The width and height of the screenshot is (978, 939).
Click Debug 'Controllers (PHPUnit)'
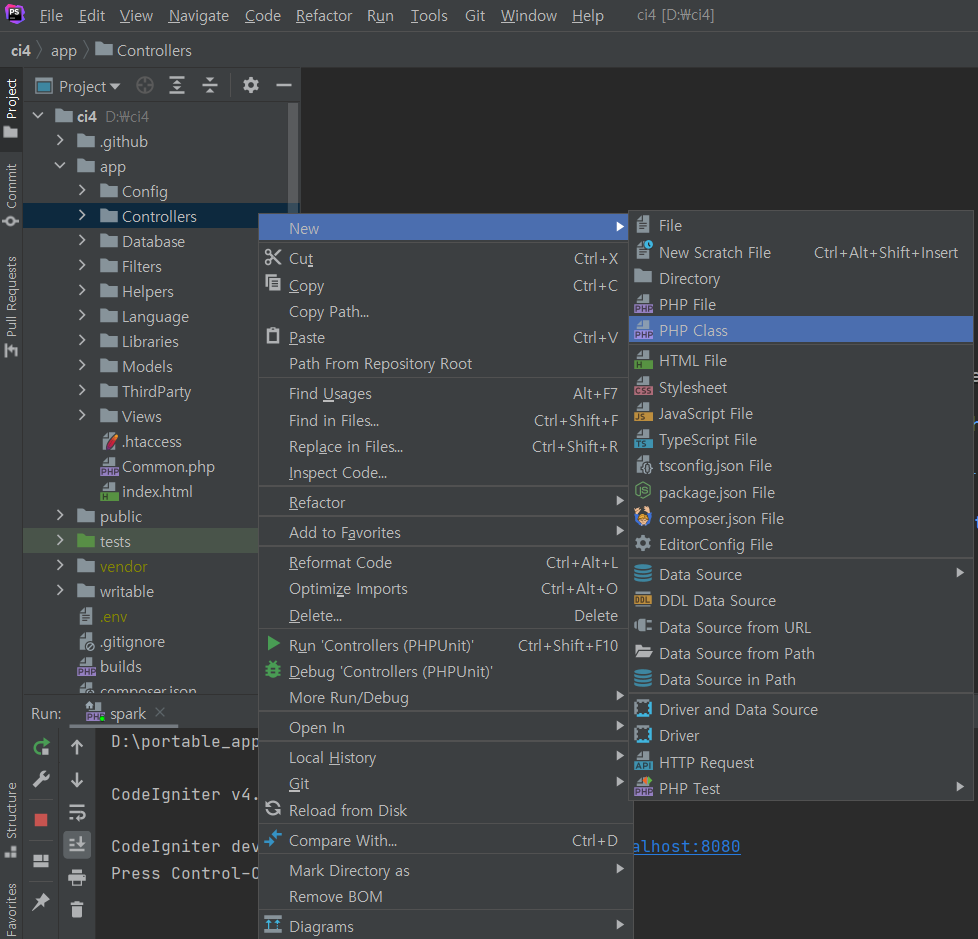pos(444,671)
